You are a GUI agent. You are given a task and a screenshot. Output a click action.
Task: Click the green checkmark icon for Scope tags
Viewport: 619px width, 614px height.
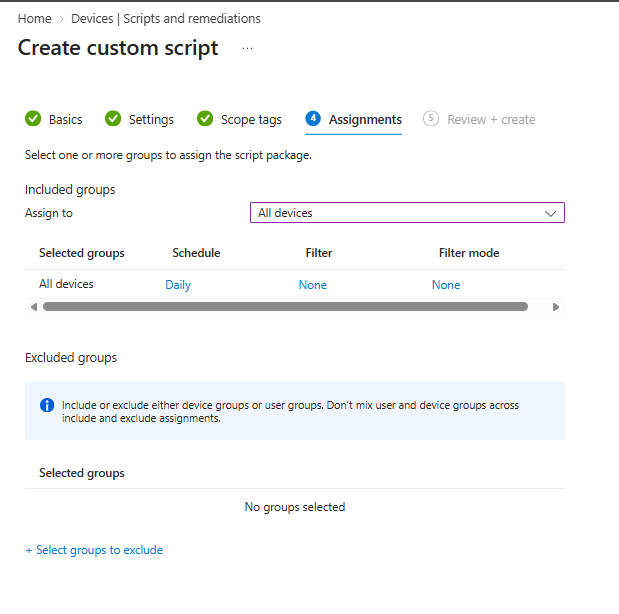(x=205, y=118)
